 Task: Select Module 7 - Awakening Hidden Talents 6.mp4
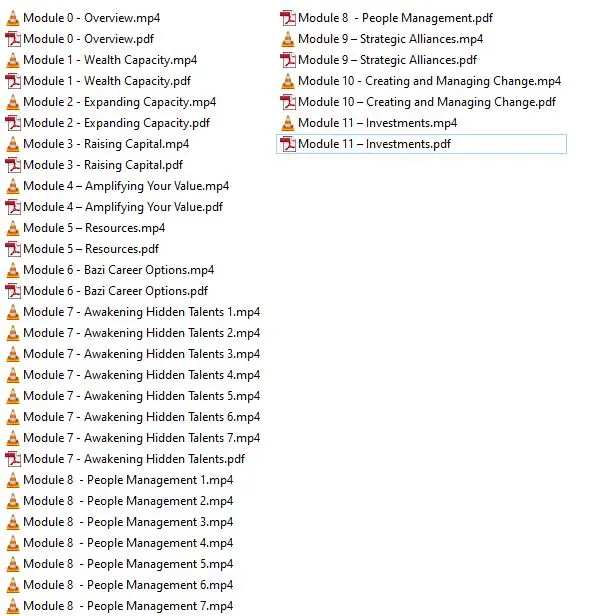click(x=133, y=417)
